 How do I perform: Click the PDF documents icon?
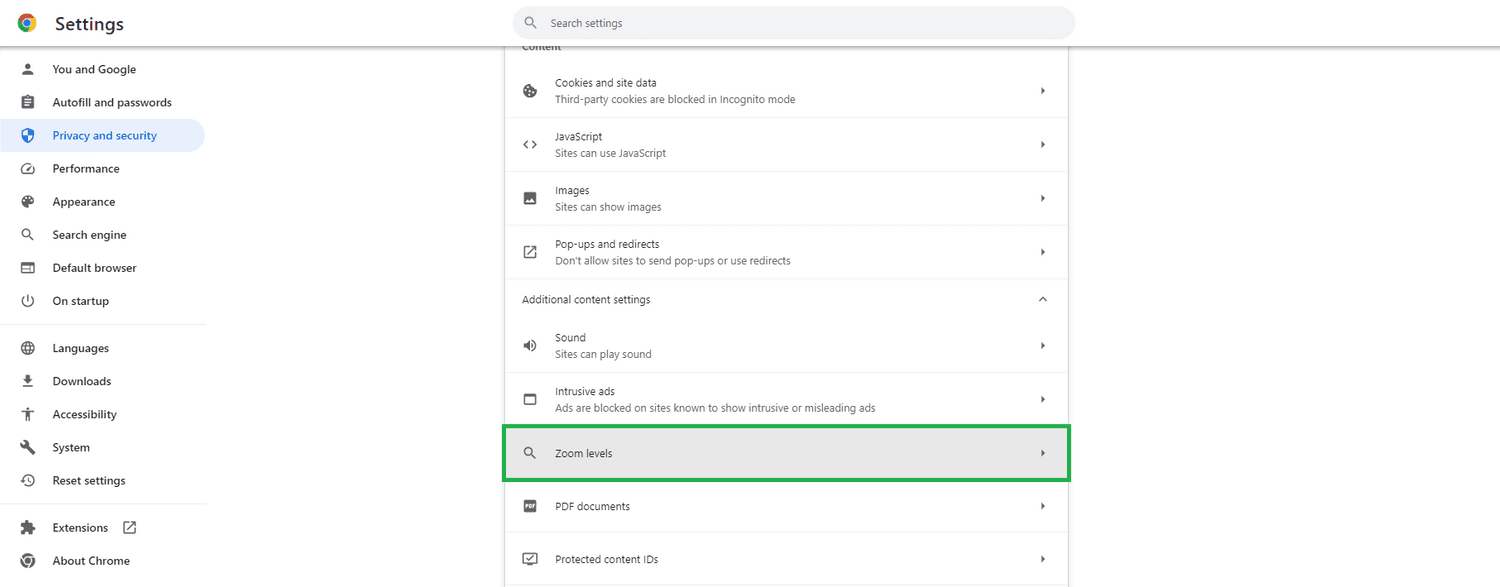click(x=529, y=506)
